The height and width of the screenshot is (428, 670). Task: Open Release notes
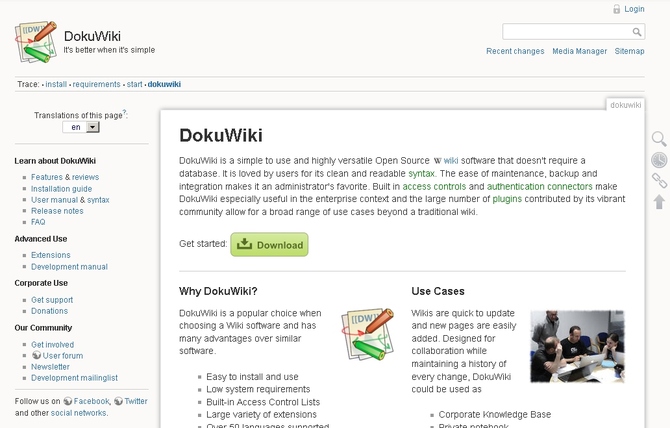click(x=57, y=211)
